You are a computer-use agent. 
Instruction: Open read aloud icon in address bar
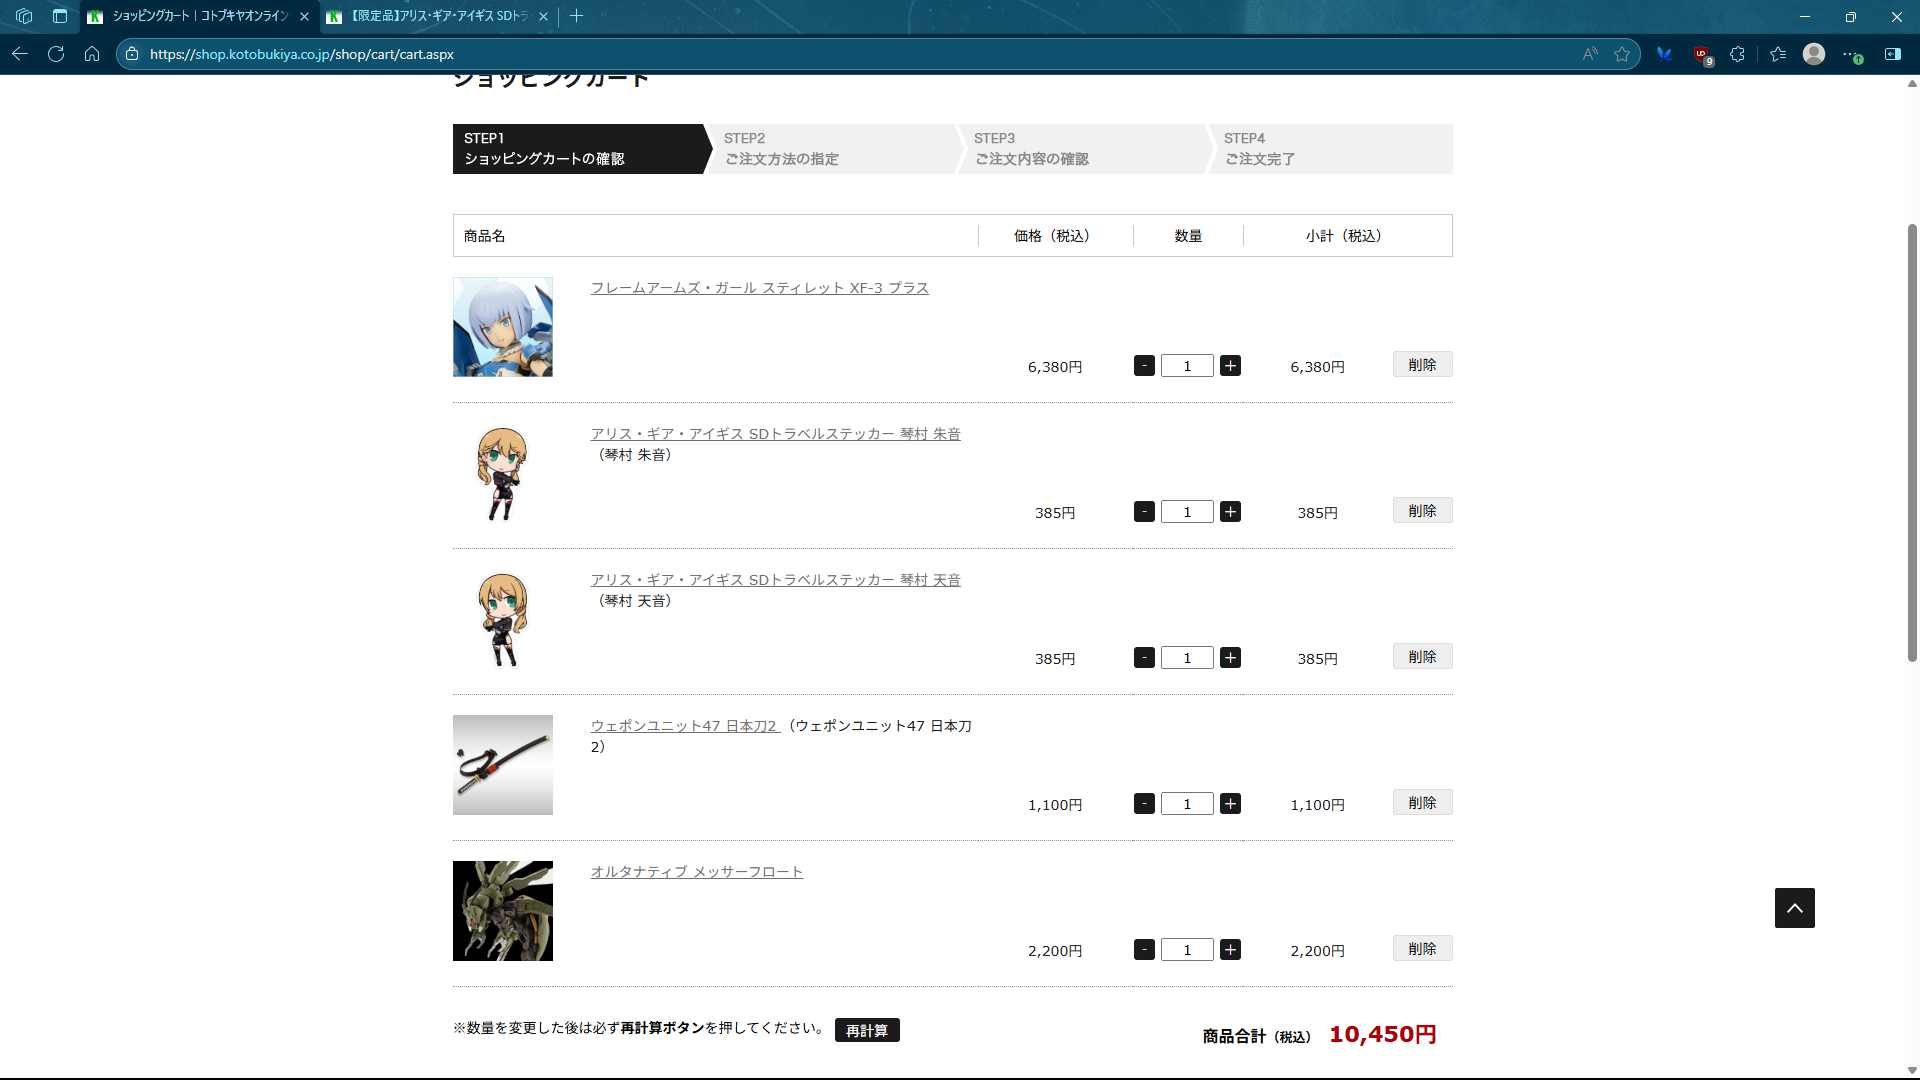coord(1590,54)
